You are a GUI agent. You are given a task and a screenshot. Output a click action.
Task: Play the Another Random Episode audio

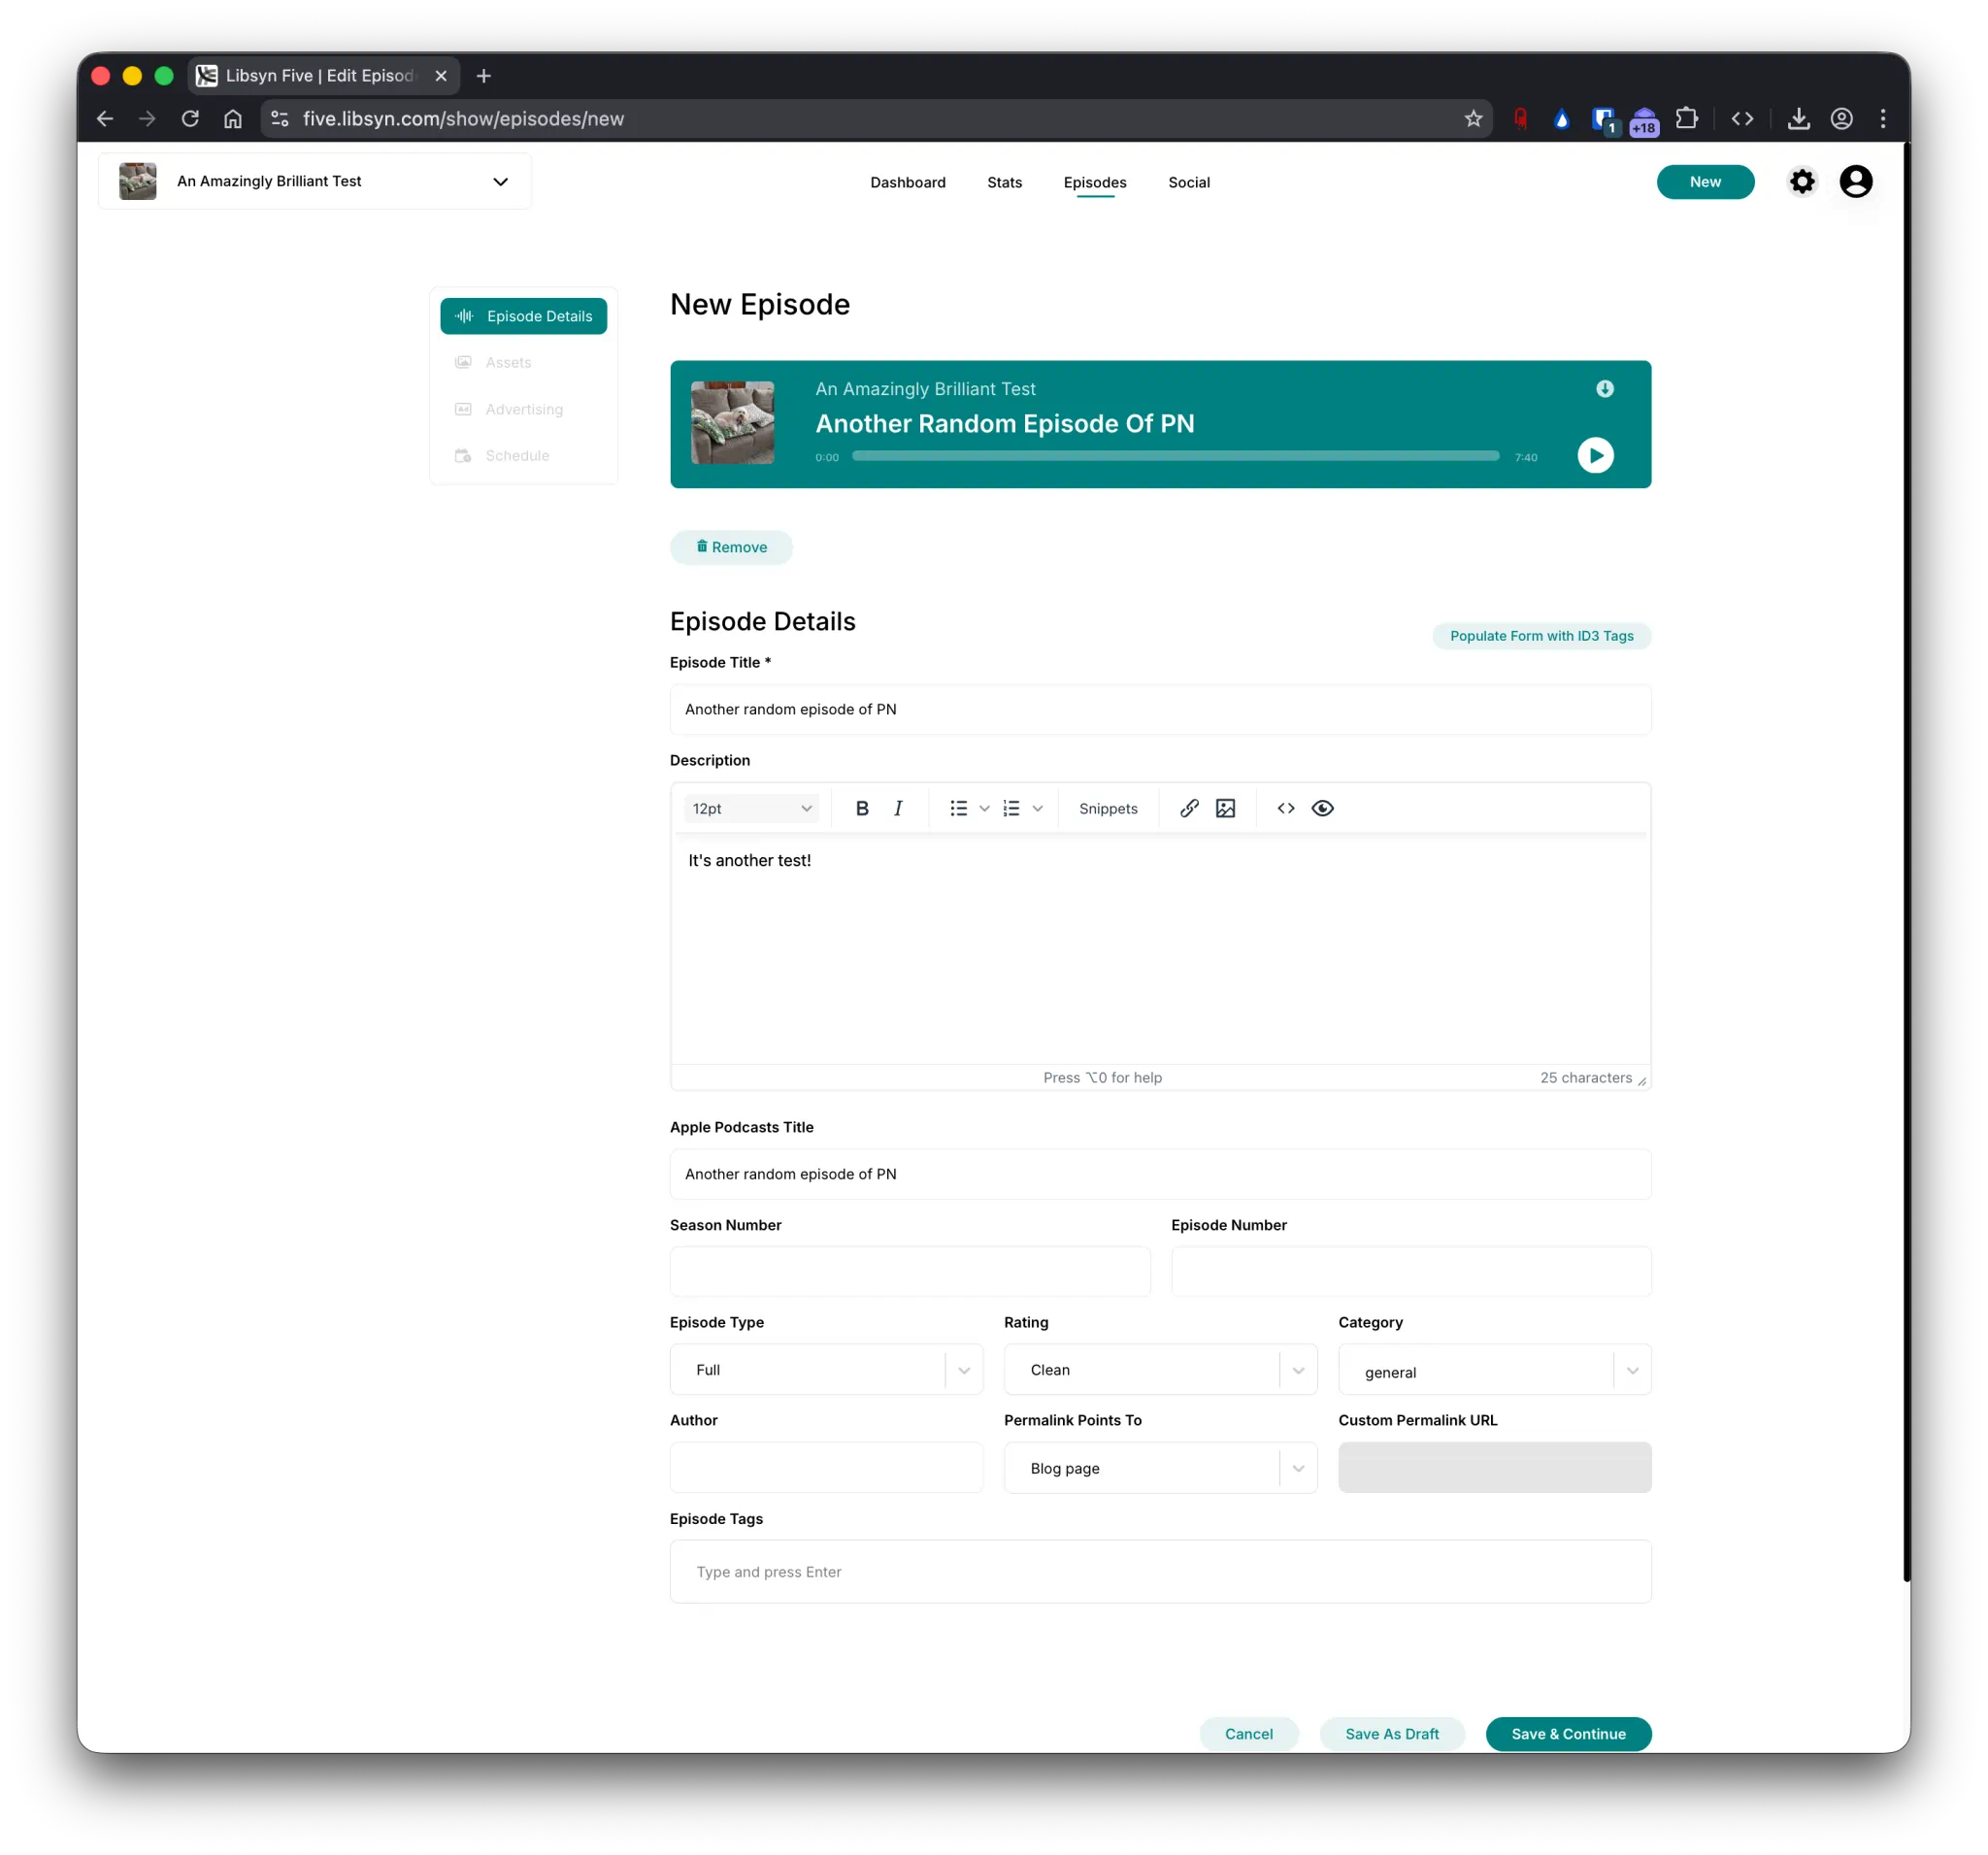click(x=1595, y=456)
